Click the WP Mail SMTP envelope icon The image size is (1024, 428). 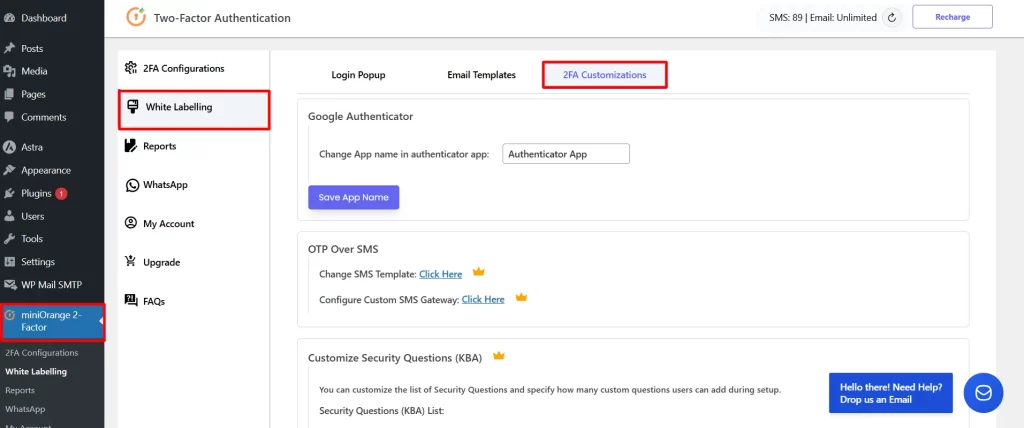point(9,285)
